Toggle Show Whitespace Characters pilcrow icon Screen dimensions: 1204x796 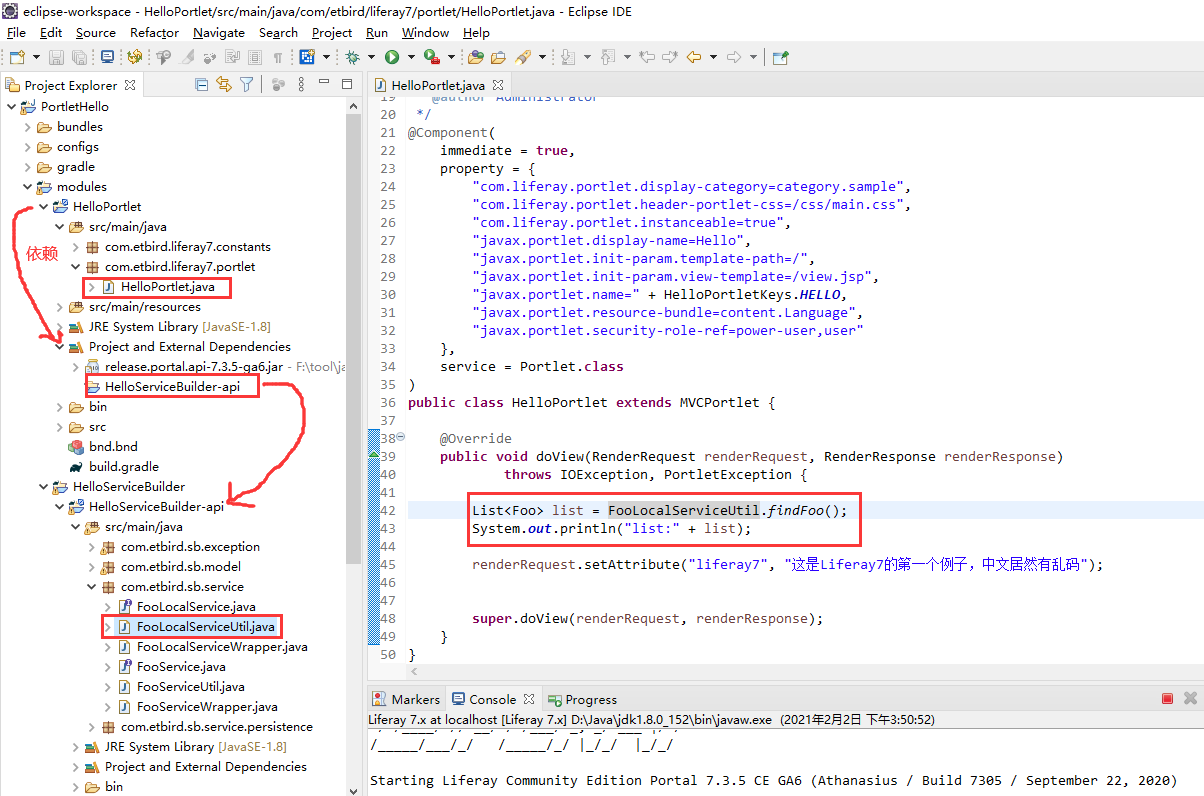tap(278, 57)
